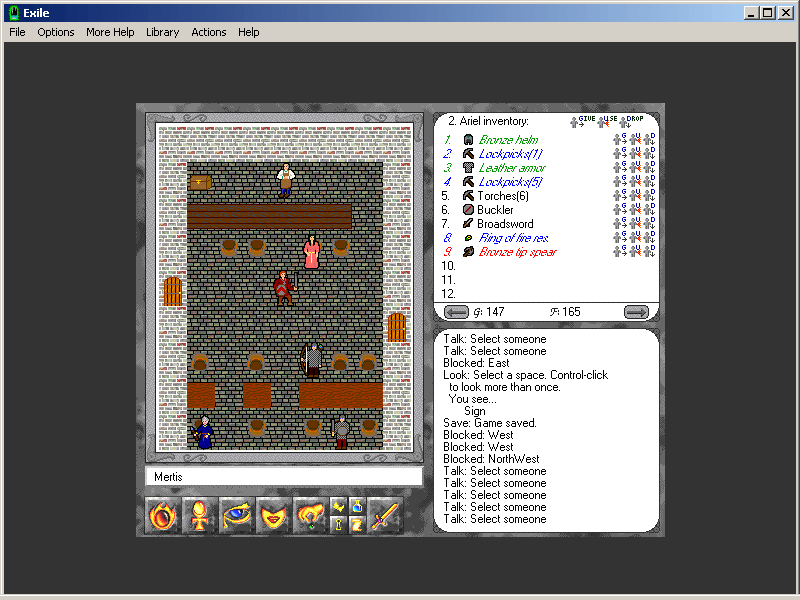Screen dimensions: 800x600
Task: Click the Ring of fire res ring icon
Action: coord(468,238)
